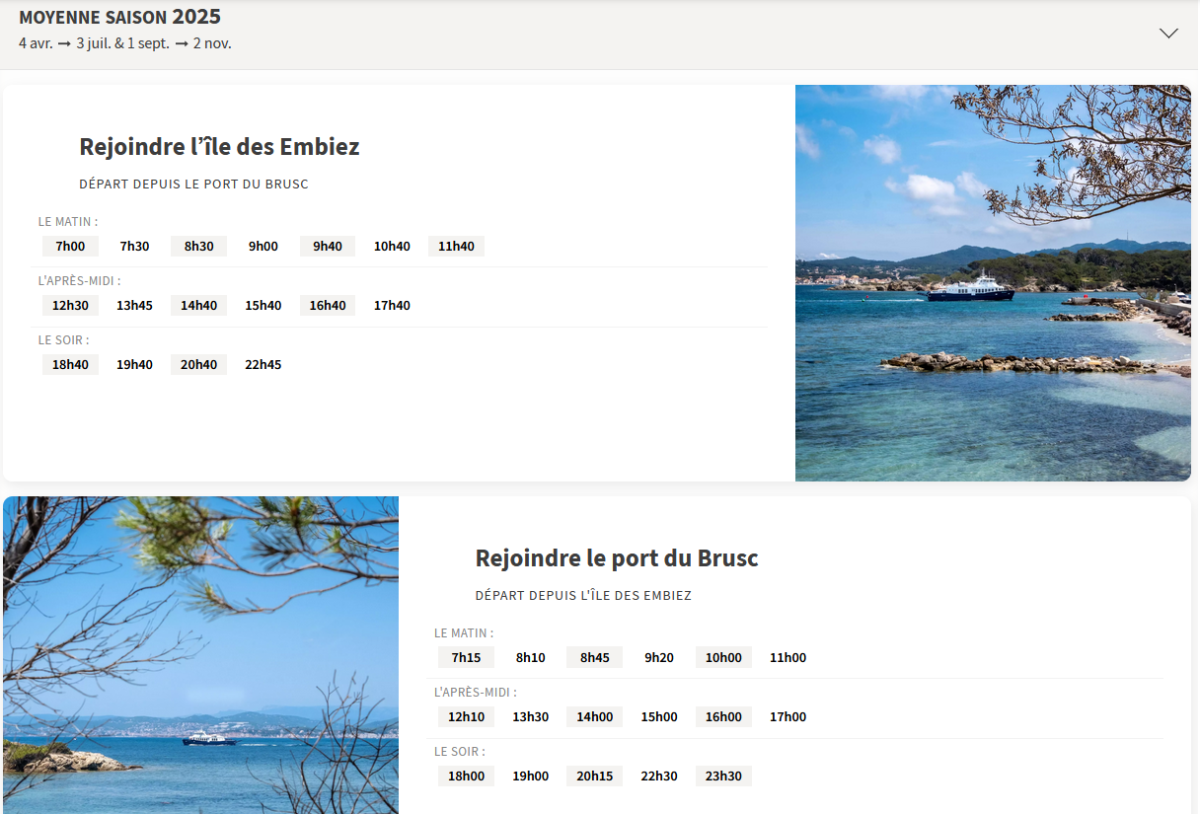Select the 7h30 departure time
Screen dimensions: 1200x814
pyautogui.click(x=135, y=246)
